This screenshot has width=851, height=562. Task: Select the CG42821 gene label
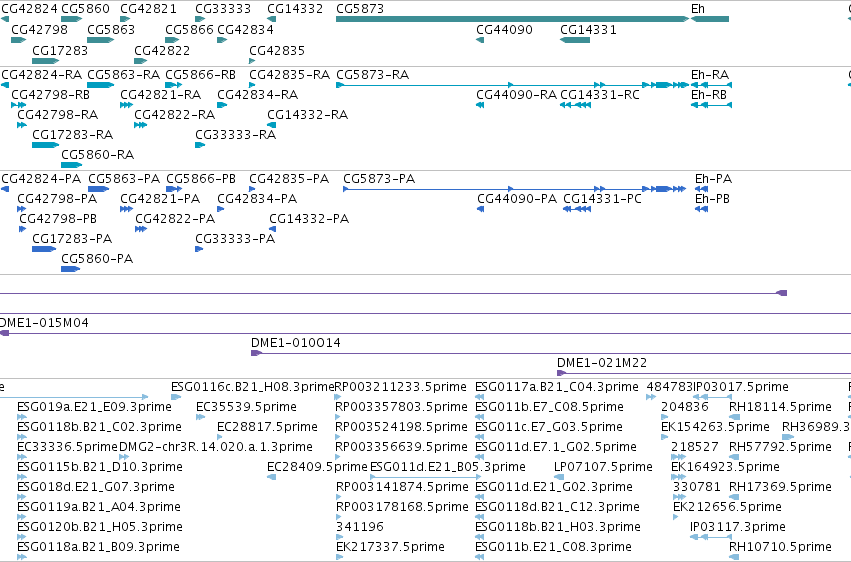tap(148, 9)
